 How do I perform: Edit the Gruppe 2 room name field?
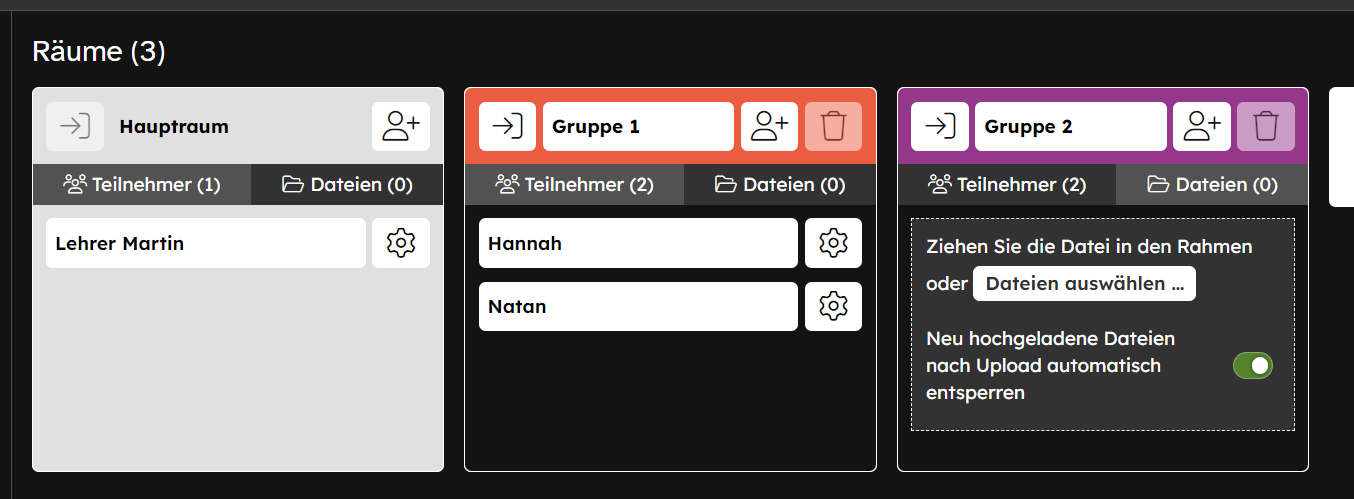[1070, 127]
